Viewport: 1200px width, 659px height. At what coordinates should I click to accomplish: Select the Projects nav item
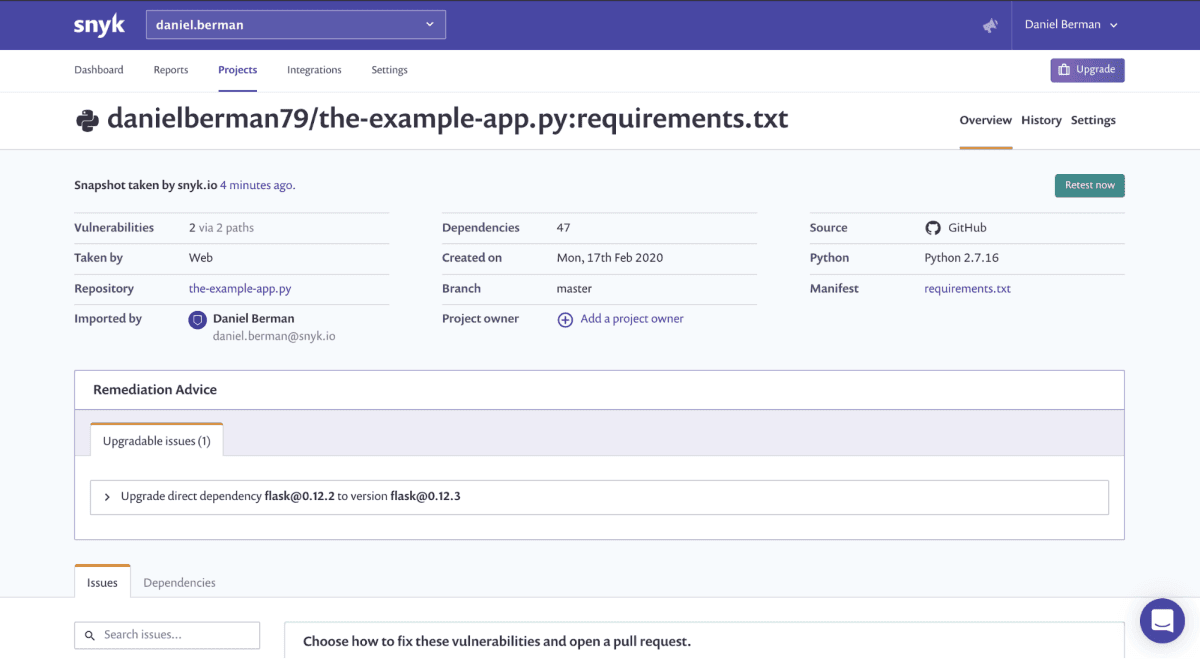click(238, 70)
